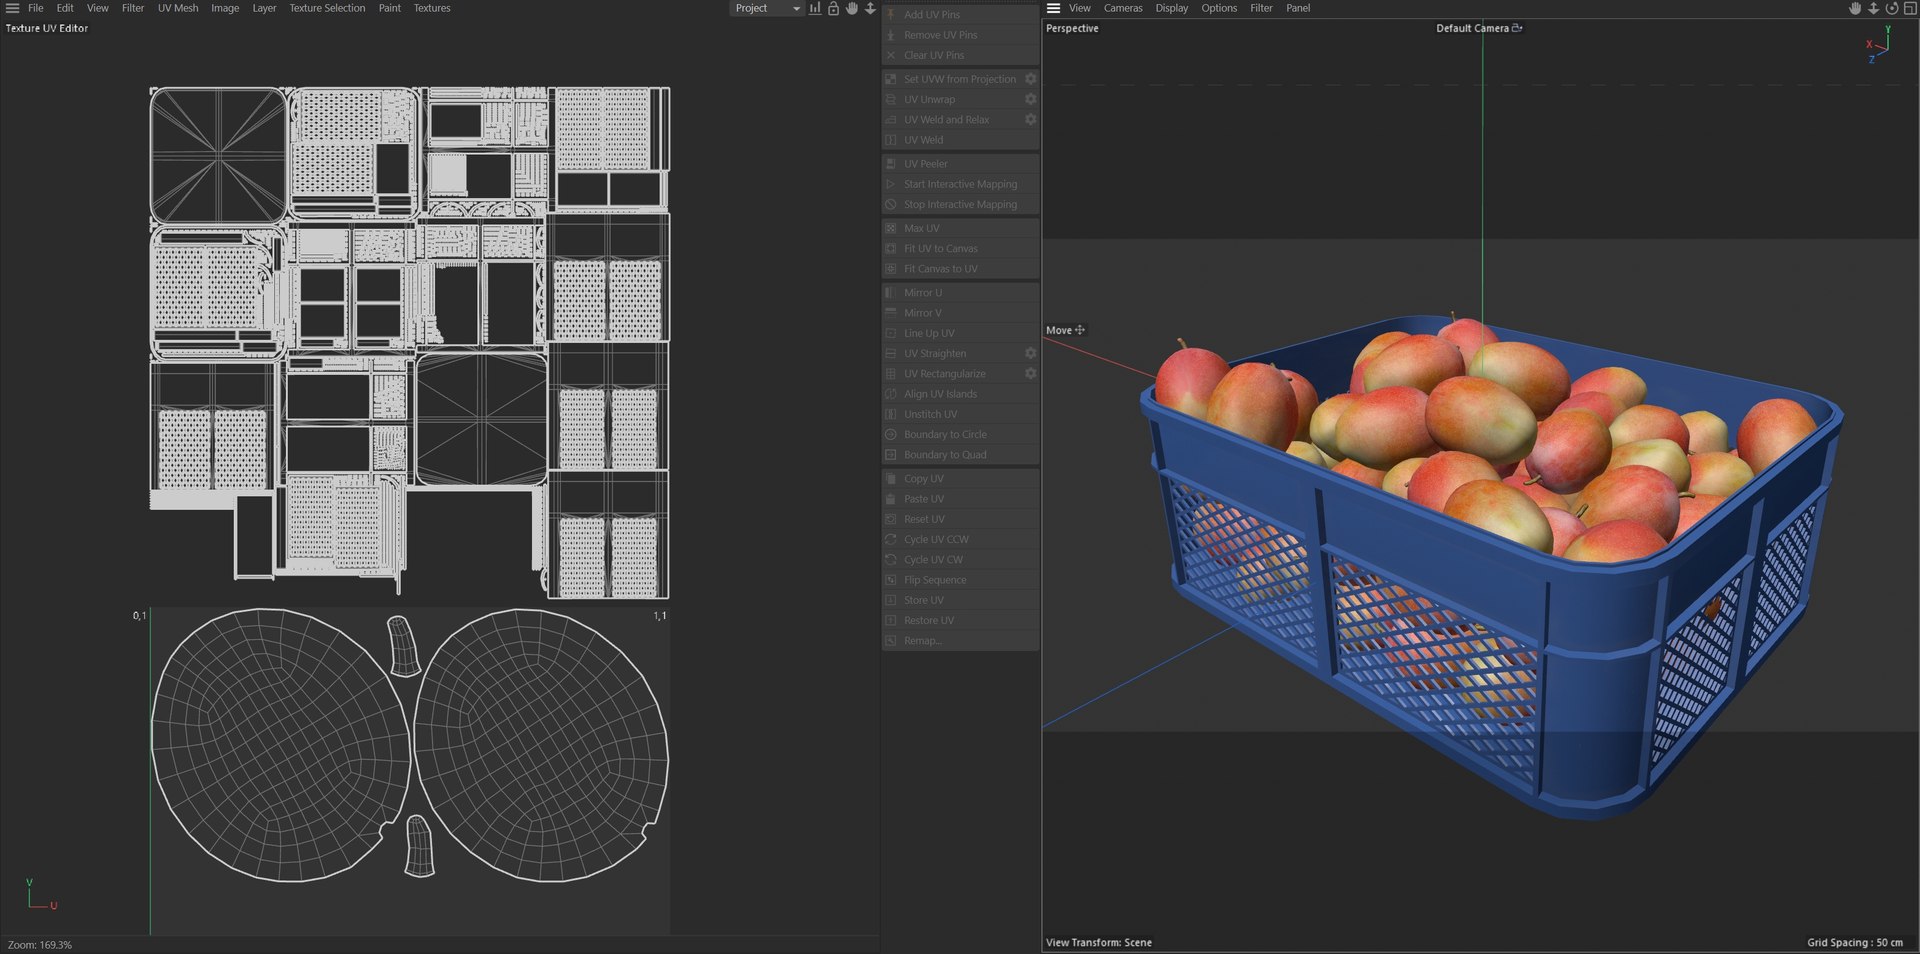Toggle the viewport layout maximize icon
1920x954 pixels.
coord(1910,8)
